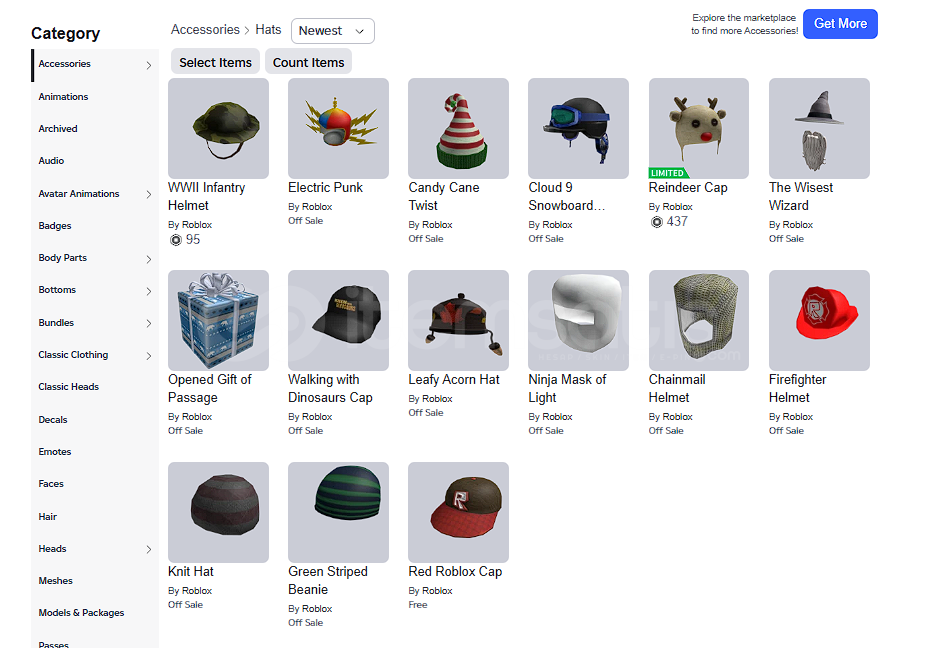Click the Free label under Red Roblox Cap
The width and height of the screenshot is (937, 648).
[418, 605]
